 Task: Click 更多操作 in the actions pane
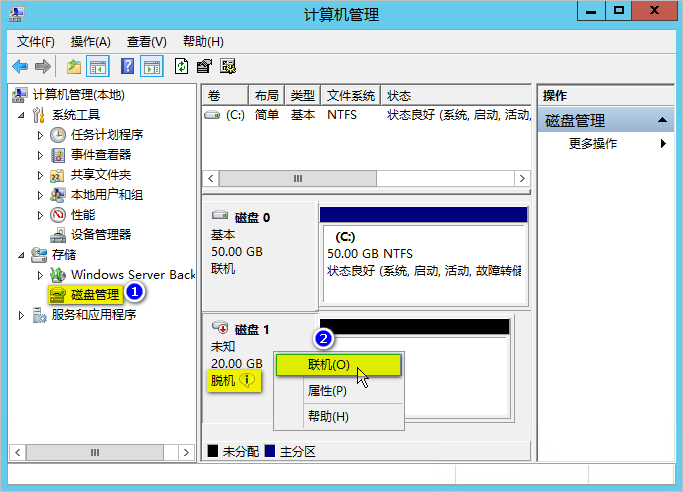pos(593,143)
